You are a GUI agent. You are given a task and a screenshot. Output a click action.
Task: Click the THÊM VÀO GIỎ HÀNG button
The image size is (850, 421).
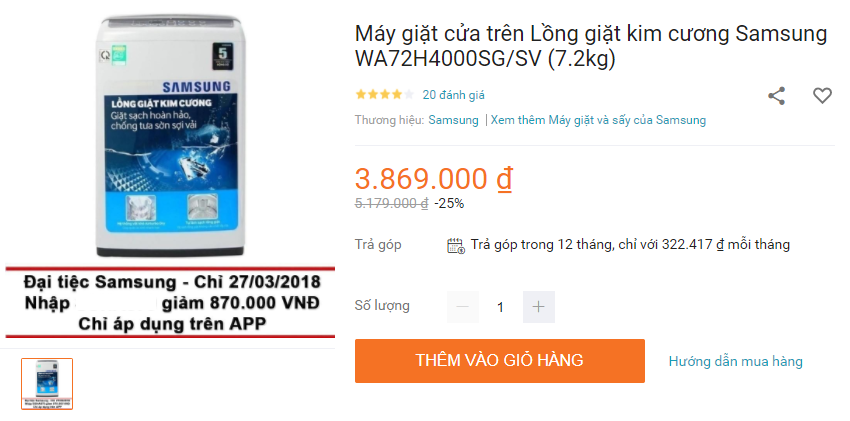click(x=500, y=361)
